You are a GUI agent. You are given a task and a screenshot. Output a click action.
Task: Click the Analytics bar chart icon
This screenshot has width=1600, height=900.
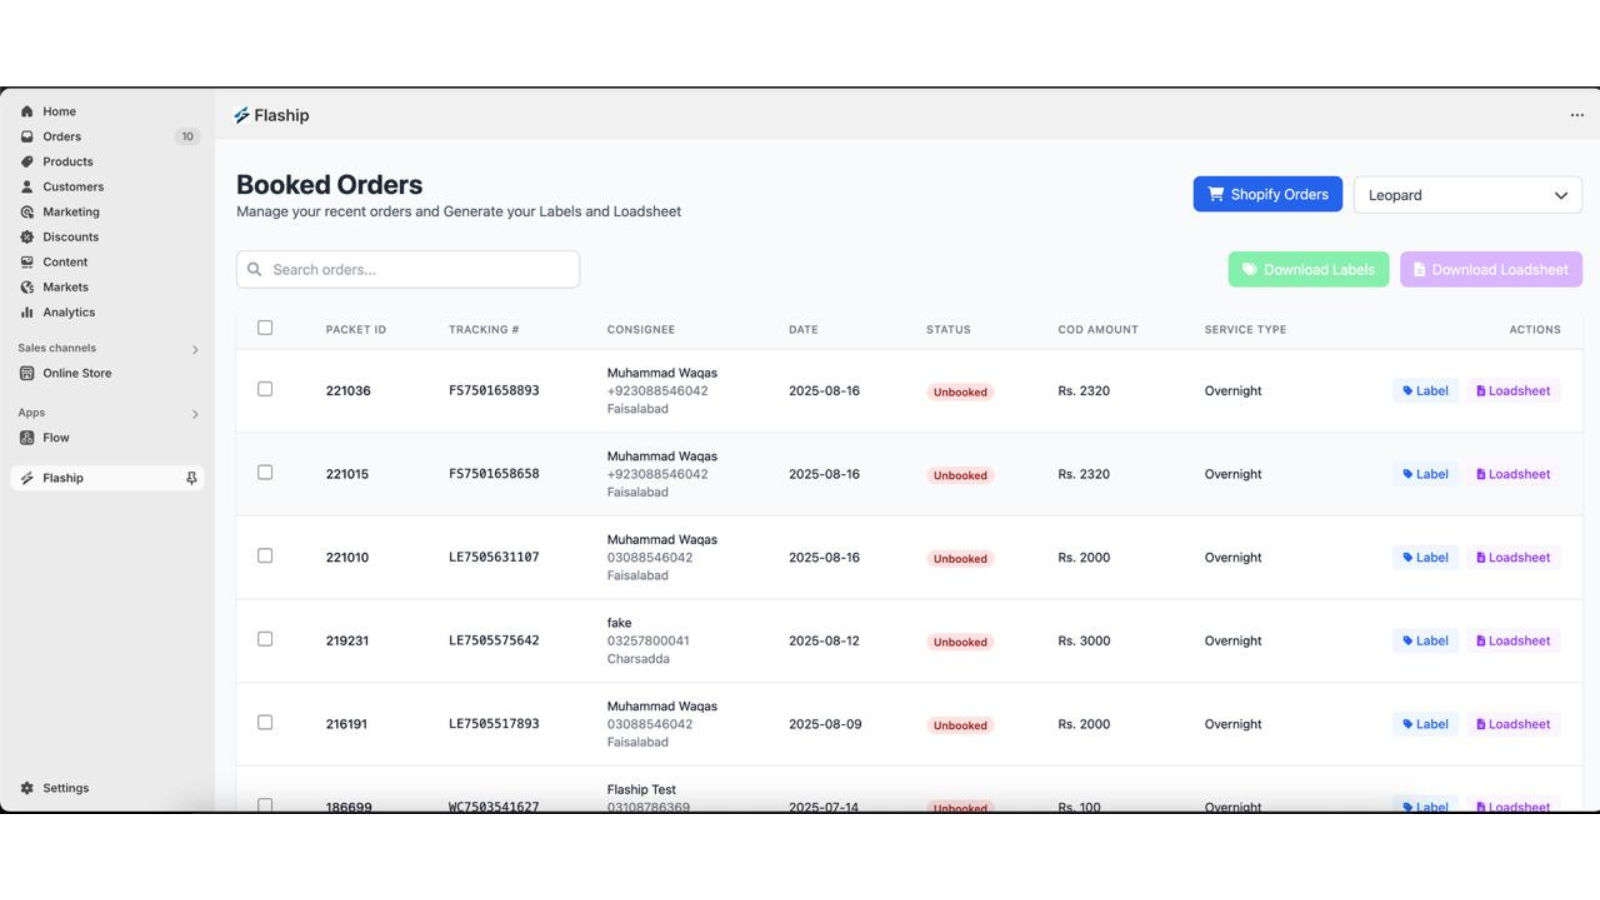pos(27,312)
